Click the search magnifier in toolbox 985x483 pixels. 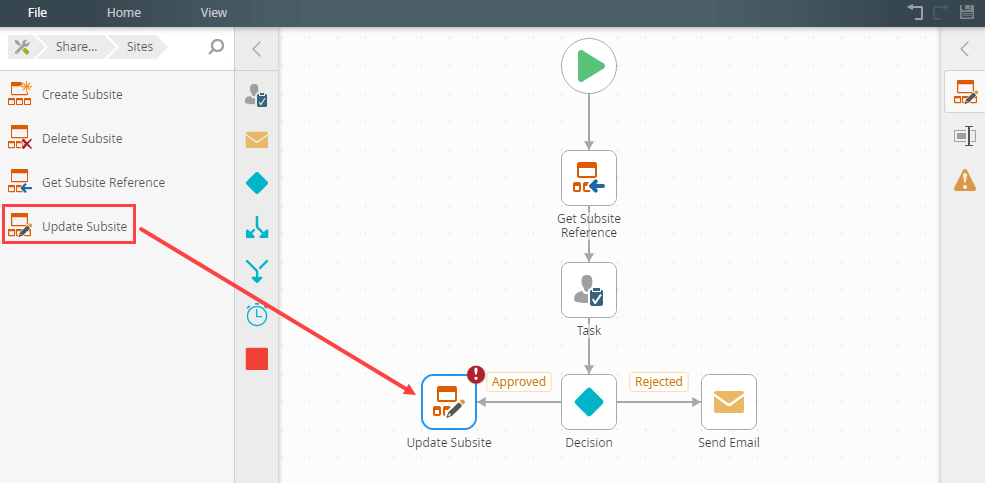[x=216, y=47]
